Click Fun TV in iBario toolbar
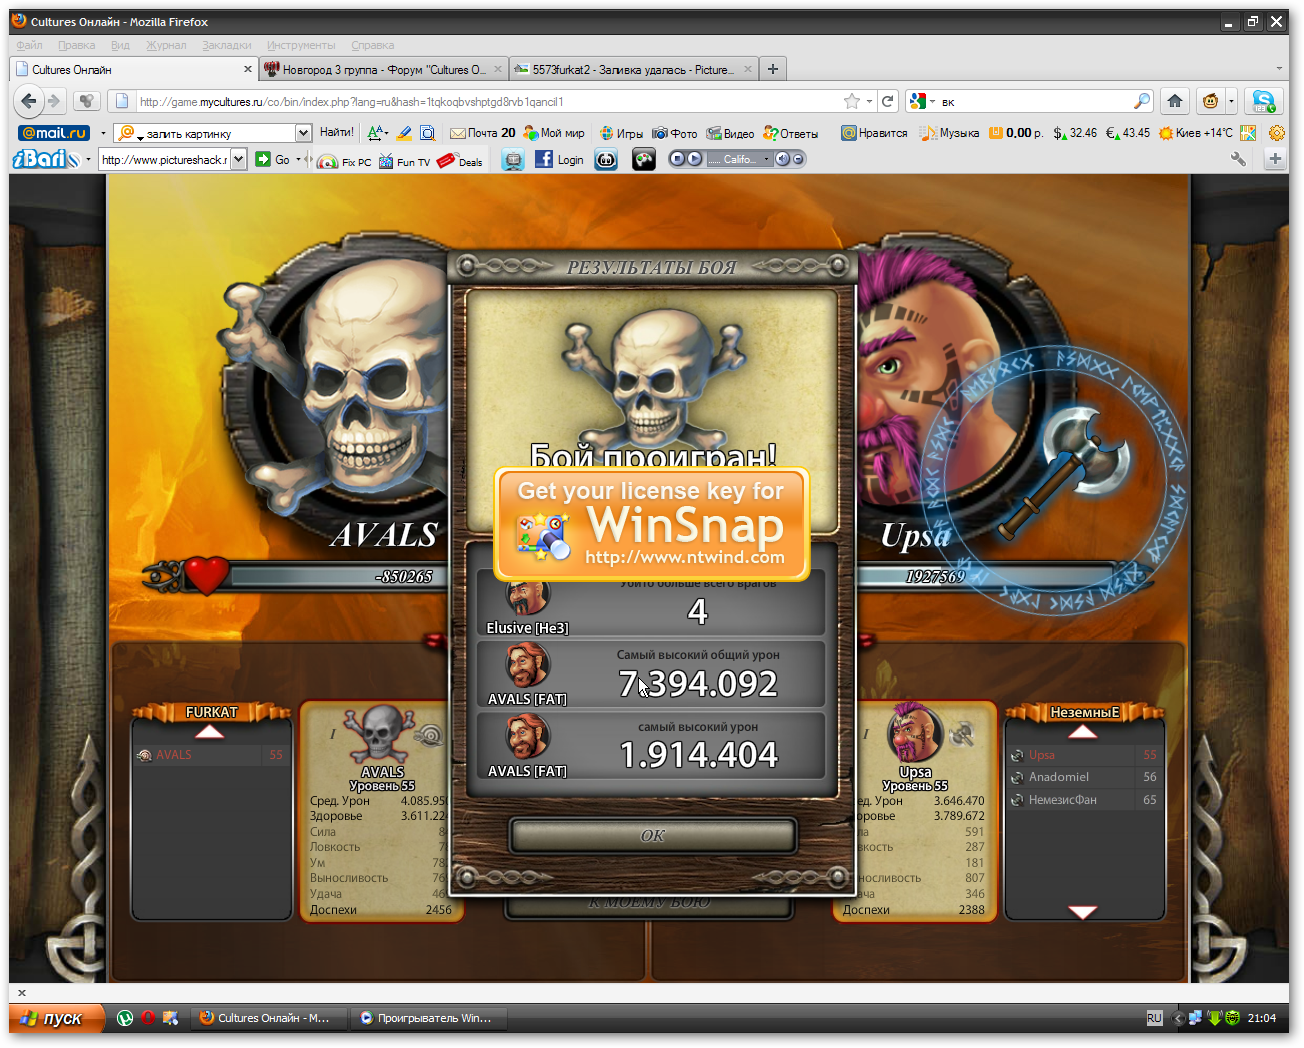 405,160
